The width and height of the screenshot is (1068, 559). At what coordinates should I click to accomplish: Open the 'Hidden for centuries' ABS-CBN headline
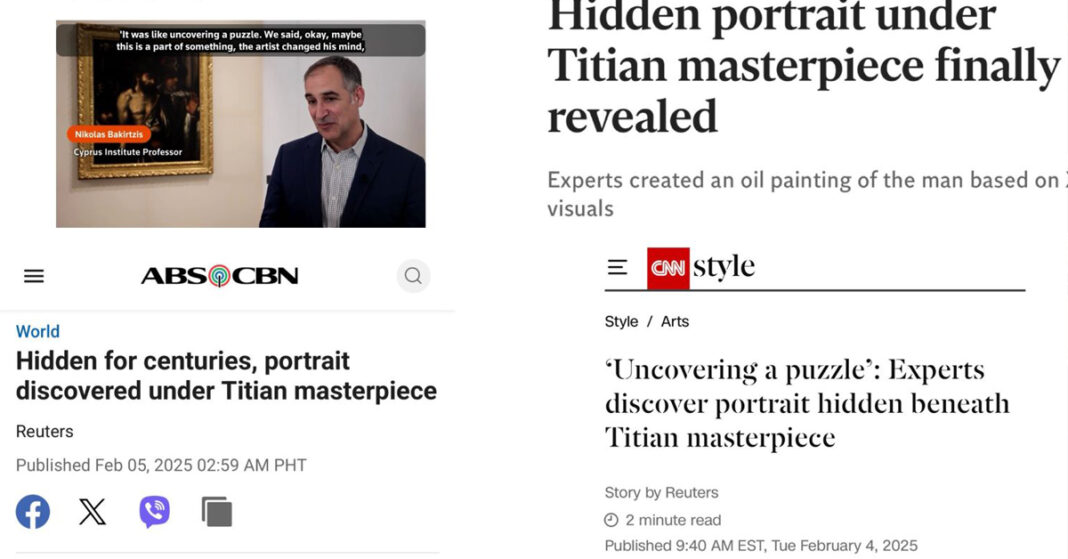point(226,375)
